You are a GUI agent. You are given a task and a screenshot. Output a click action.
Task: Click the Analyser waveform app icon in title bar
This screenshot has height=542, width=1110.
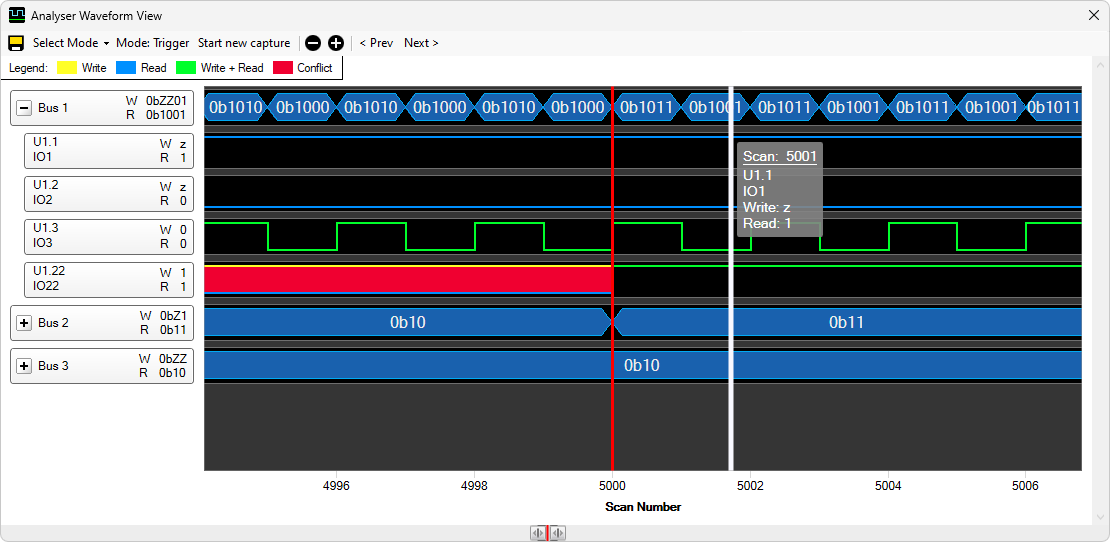tap(16, 16)
